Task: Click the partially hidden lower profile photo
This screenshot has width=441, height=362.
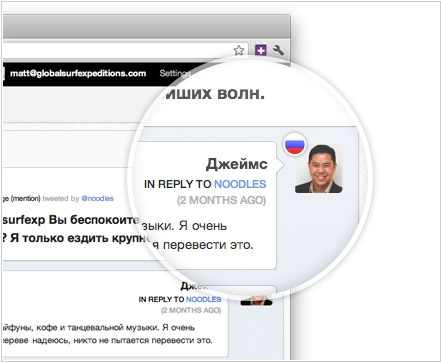Action: (x=256, y=300)
